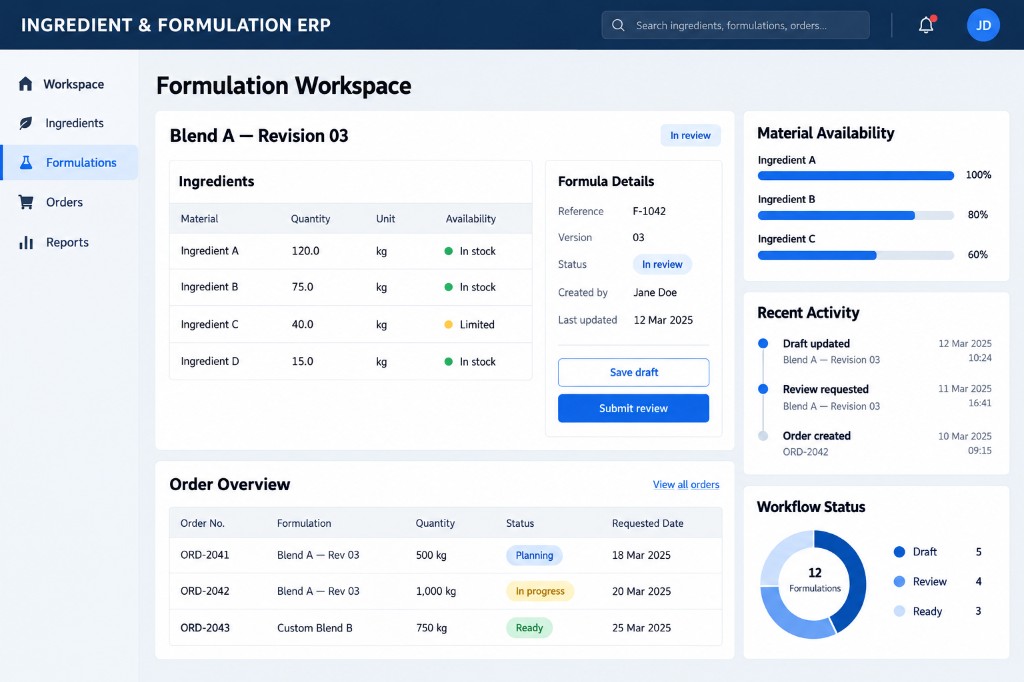Screen dimensions: 1024x682
Task: Click the In review badge beside Blend A title
Action: tap(690, 135)
